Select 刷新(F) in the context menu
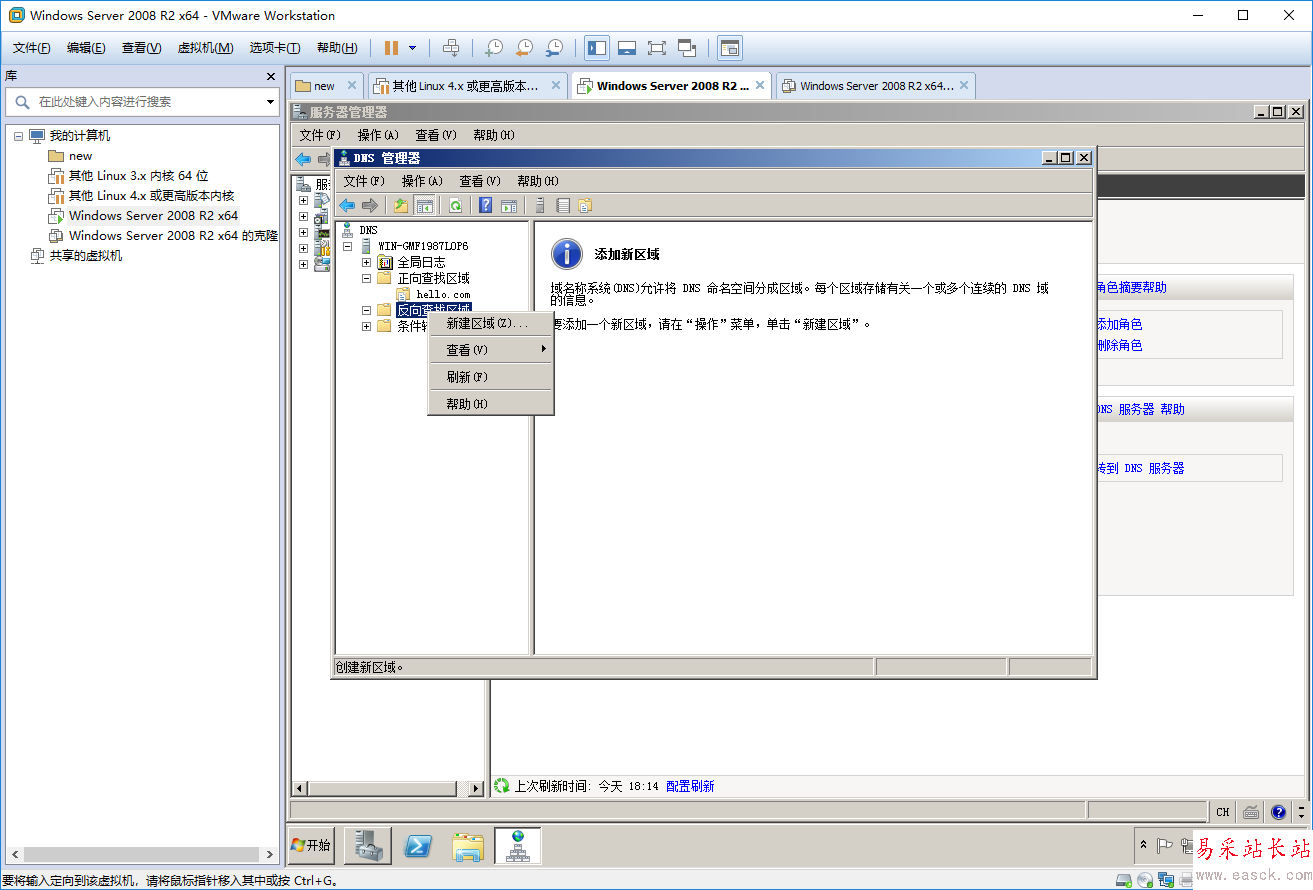1313x890 pixels. [x=491, y=377]
